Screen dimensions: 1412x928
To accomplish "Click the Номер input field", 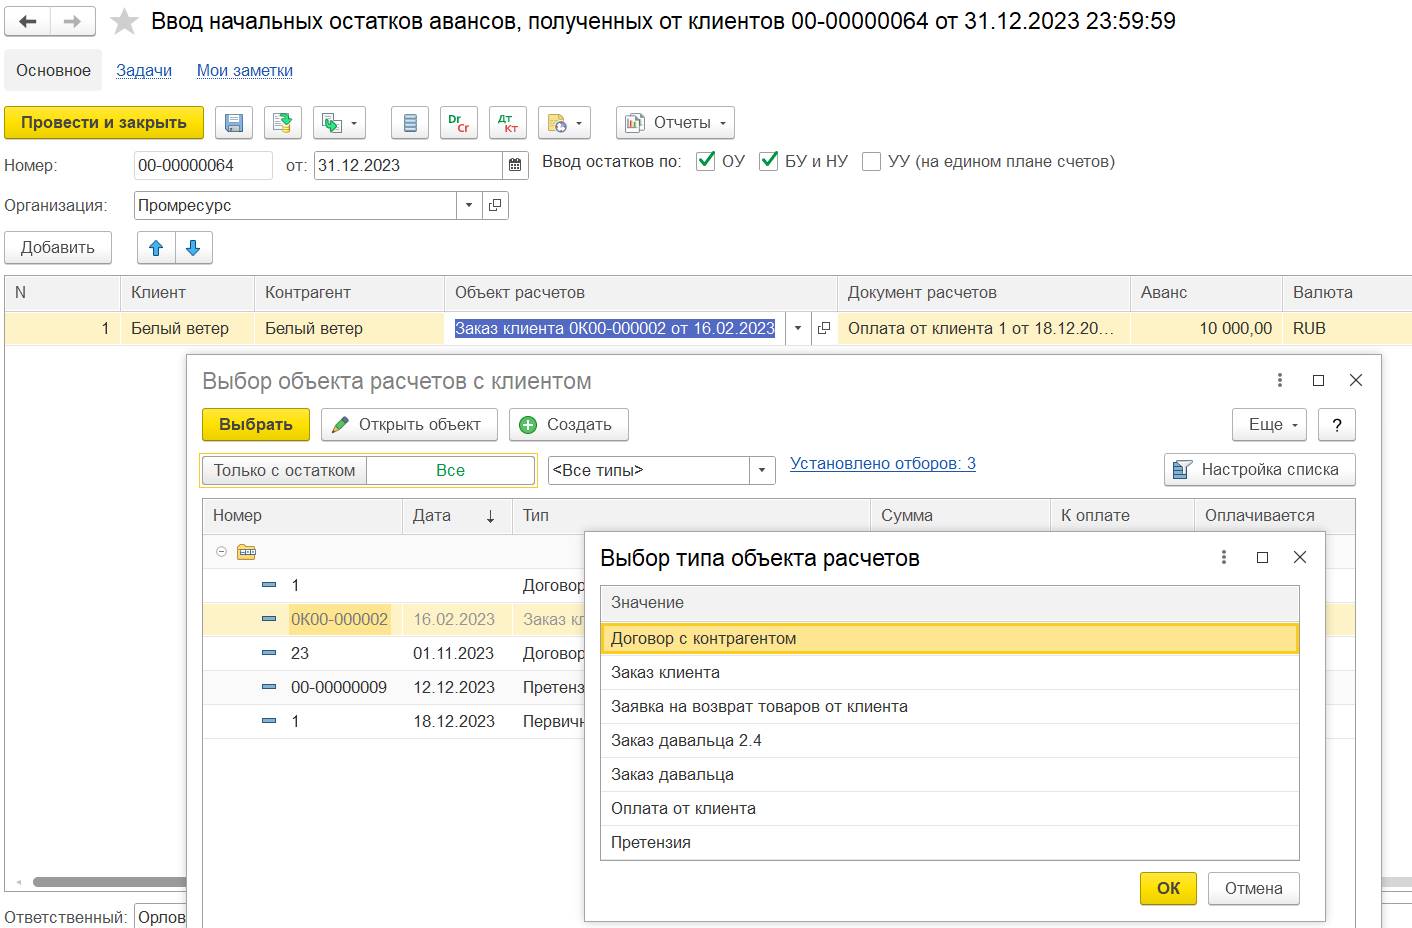I will (203, 166).
